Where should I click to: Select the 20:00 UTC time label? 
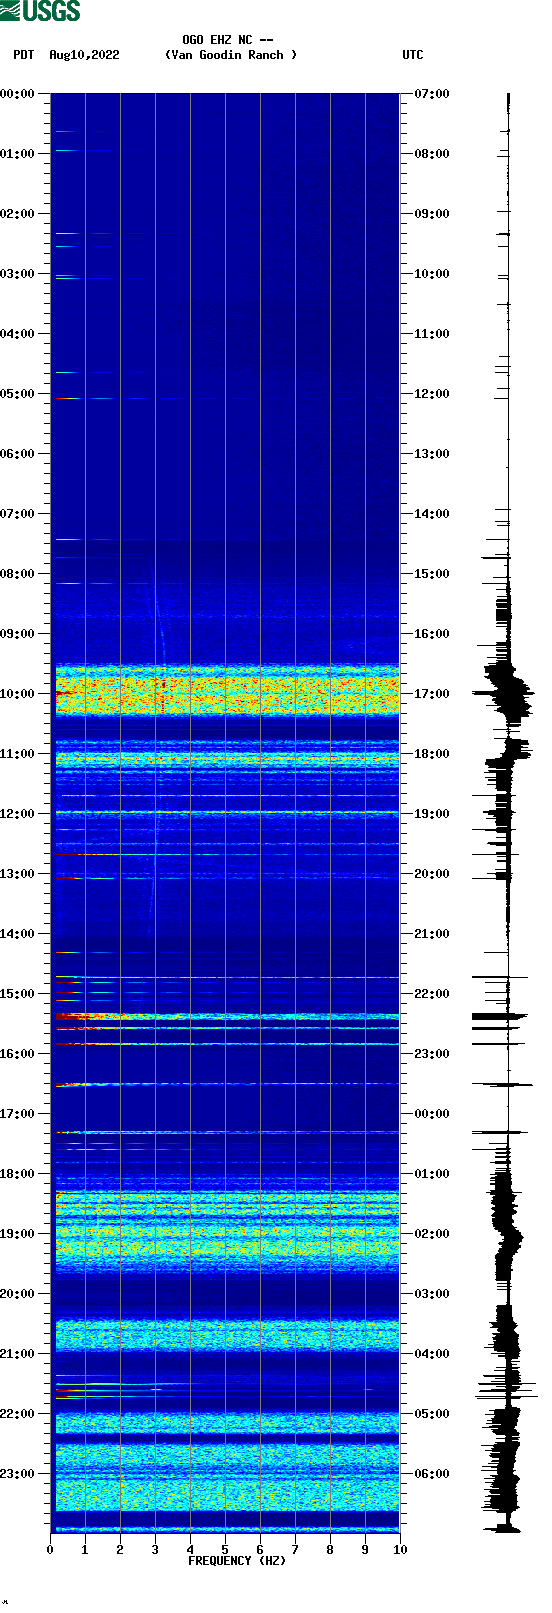point(432,874)
